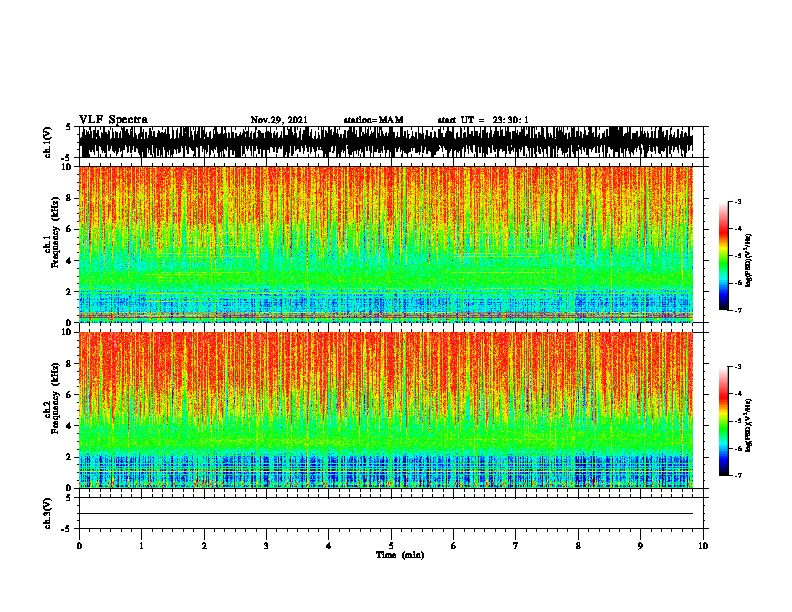Click the "10" frequency tick of ch.2 spectrogram

tap(68, 332)
